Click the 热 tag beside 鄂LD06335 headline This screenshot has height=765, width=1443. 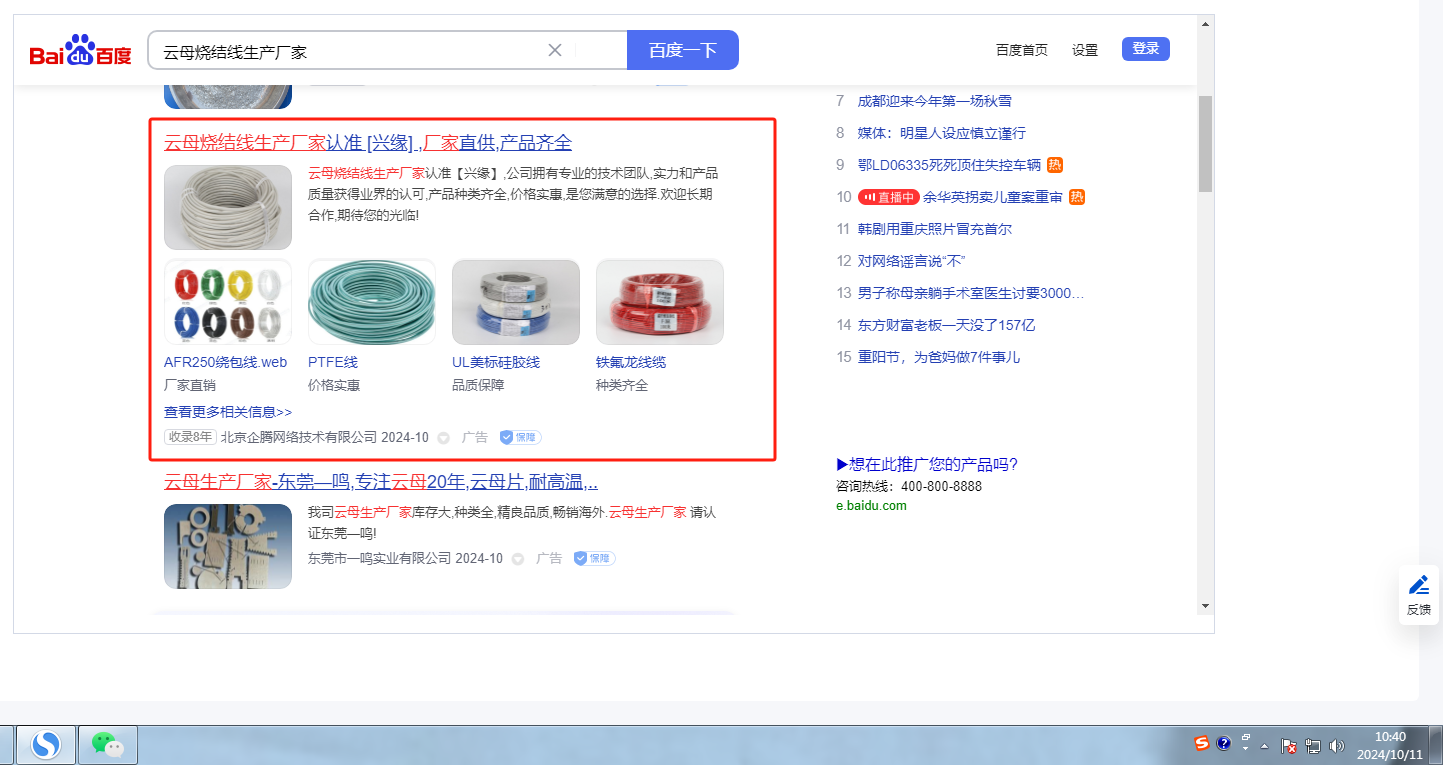pos(1055,165)
